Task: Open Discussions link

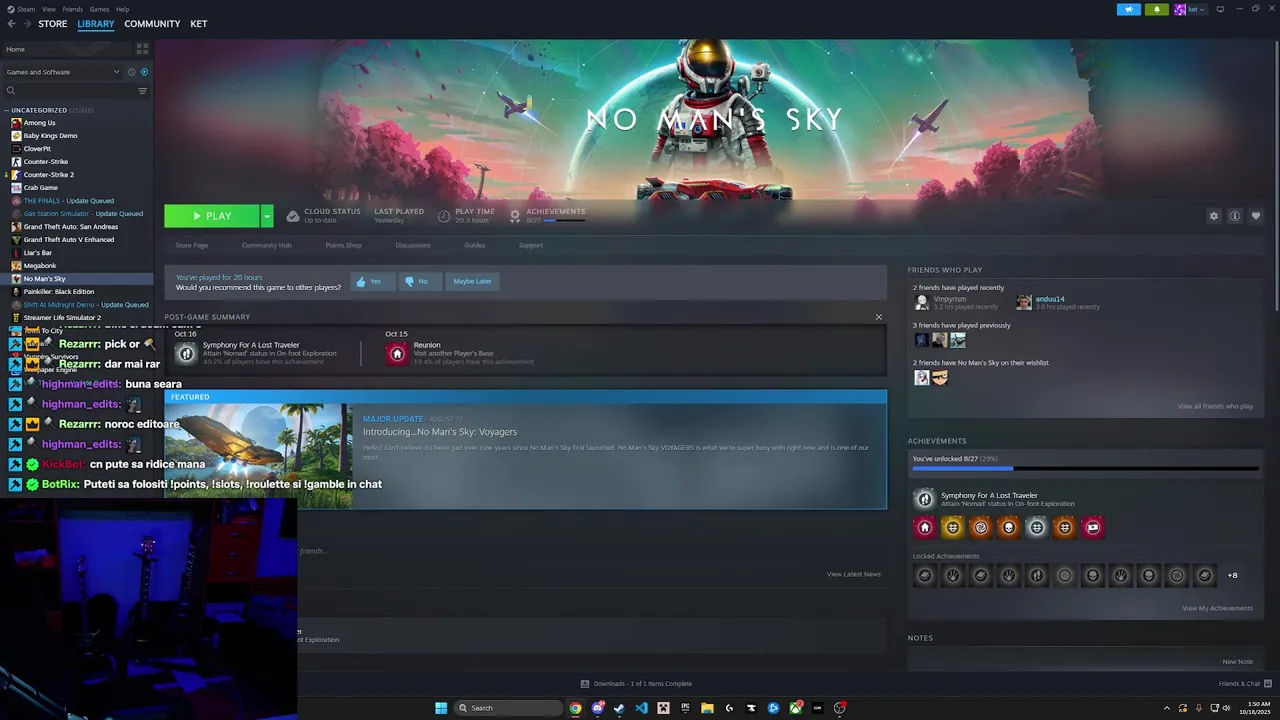Action: (x=413, y=245)
